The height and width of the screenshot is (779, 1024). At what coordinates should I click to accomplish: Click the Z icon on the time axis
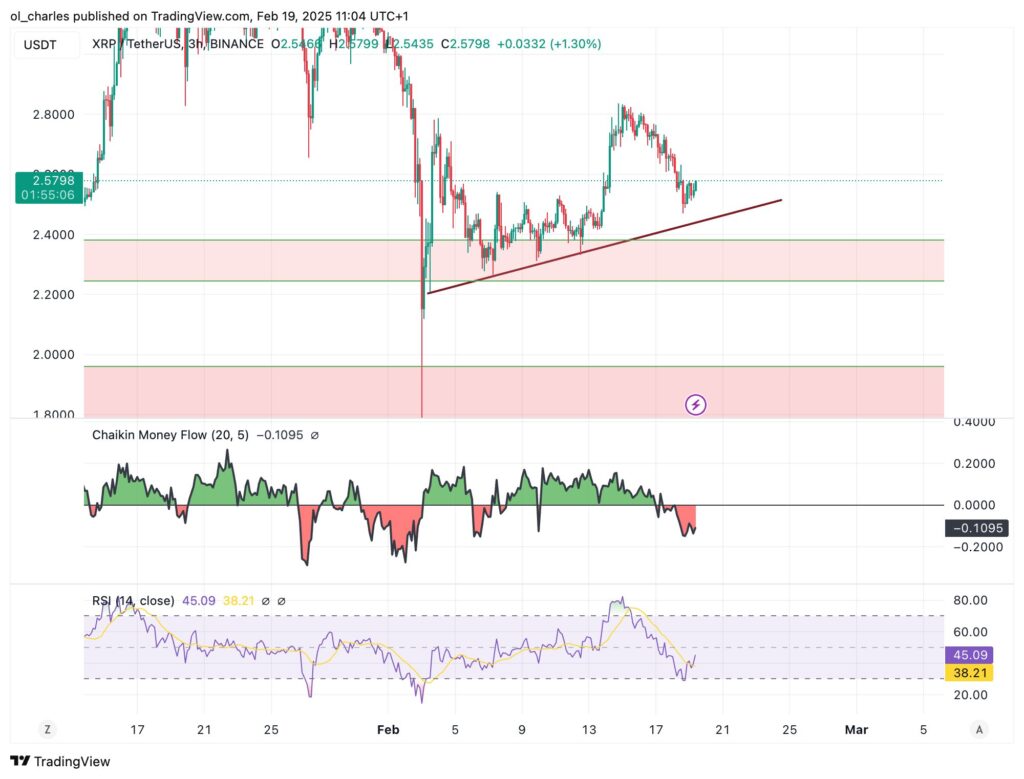pos(47,730)
